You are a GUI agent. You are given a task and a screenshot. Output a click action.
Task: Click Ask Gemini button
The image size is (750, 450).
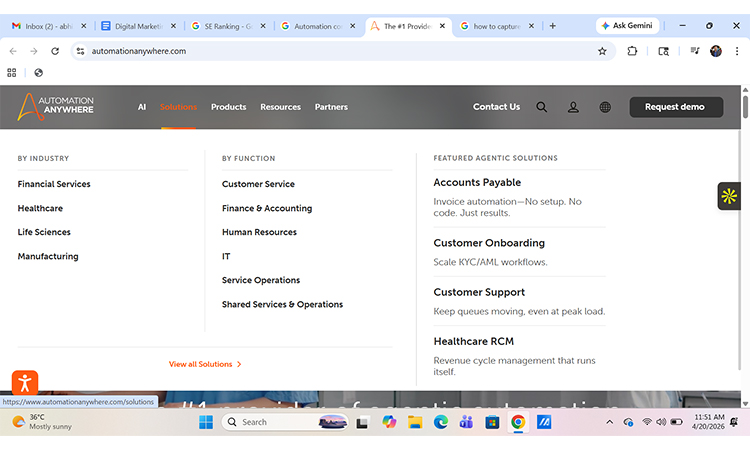click(x=627, y=26)
